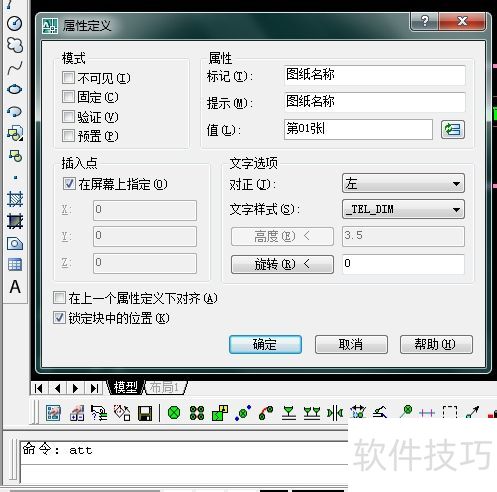
Task: Click the green circle-cross toolbar icon
Action: pyautogui.click(x=174, y=413)
